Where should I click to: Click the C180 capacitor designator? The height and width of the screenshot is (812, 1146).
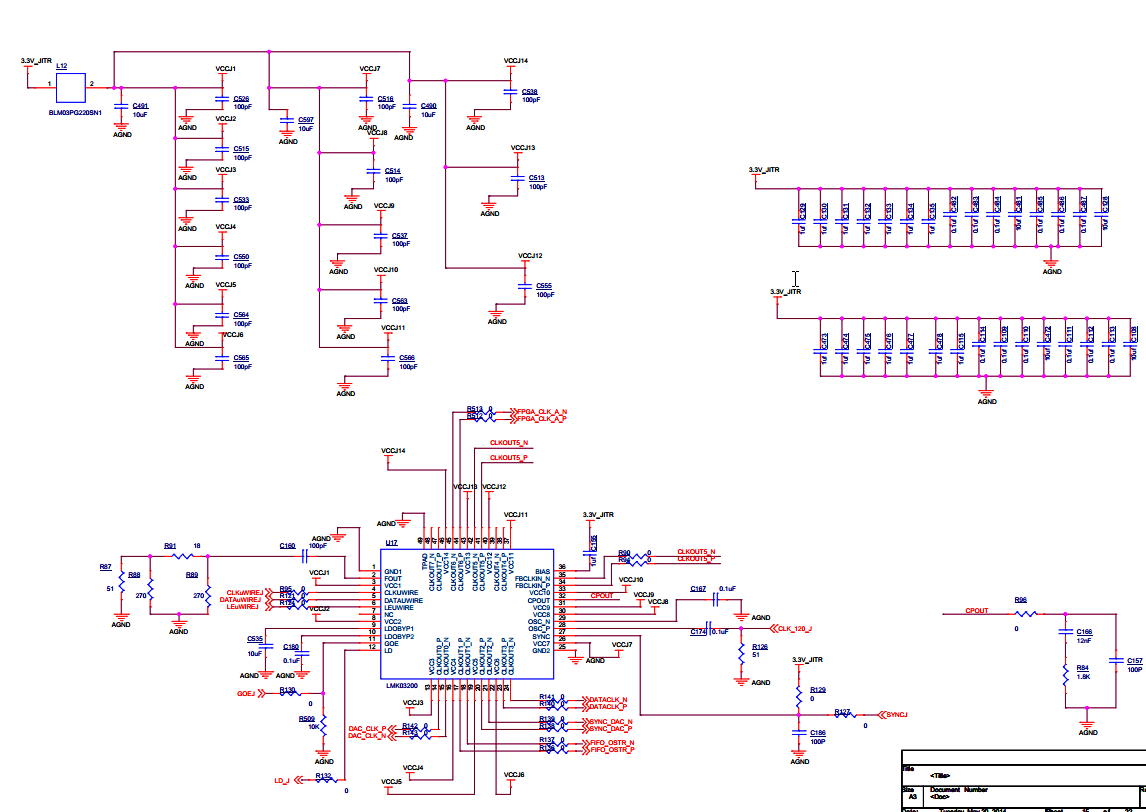tap(291, 647)
